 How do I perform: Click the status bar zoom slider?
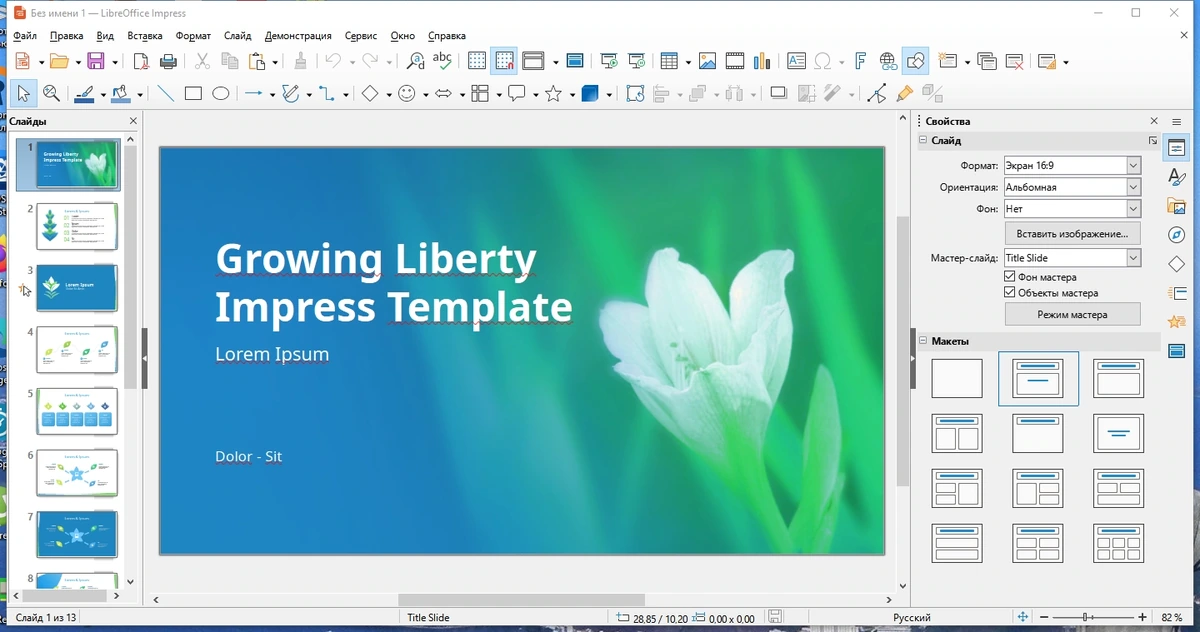1089,618
